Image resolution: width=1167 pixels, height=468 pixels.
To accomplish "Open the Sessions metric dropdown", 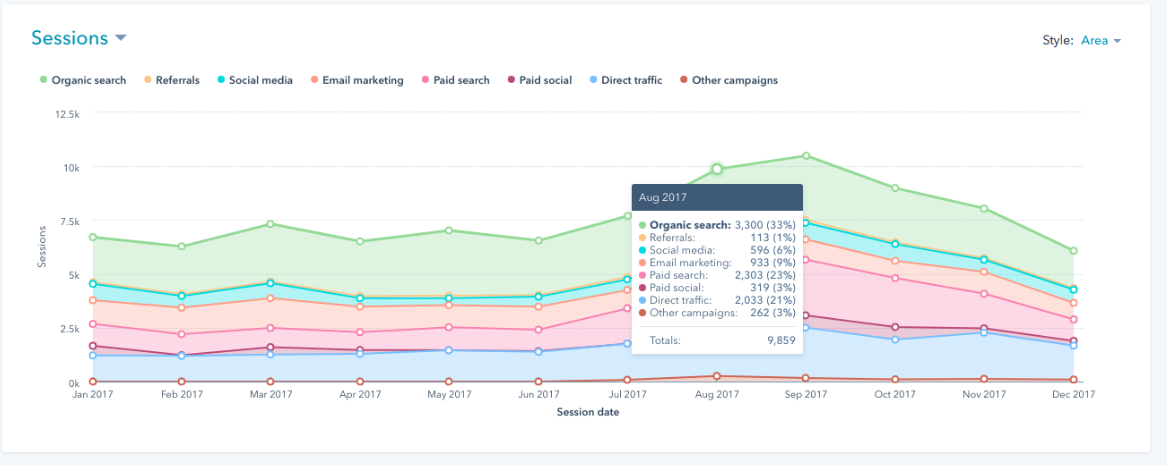I will coord(79,38).
